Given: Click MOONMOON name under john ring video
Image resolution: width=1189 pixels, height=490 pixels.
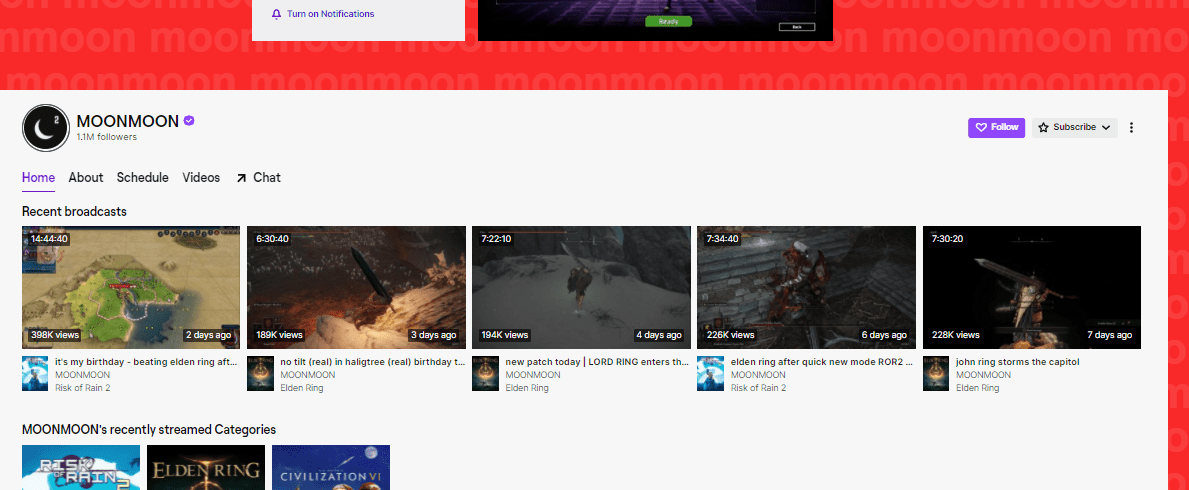Looking at the screenshot, I should [984, 375].
